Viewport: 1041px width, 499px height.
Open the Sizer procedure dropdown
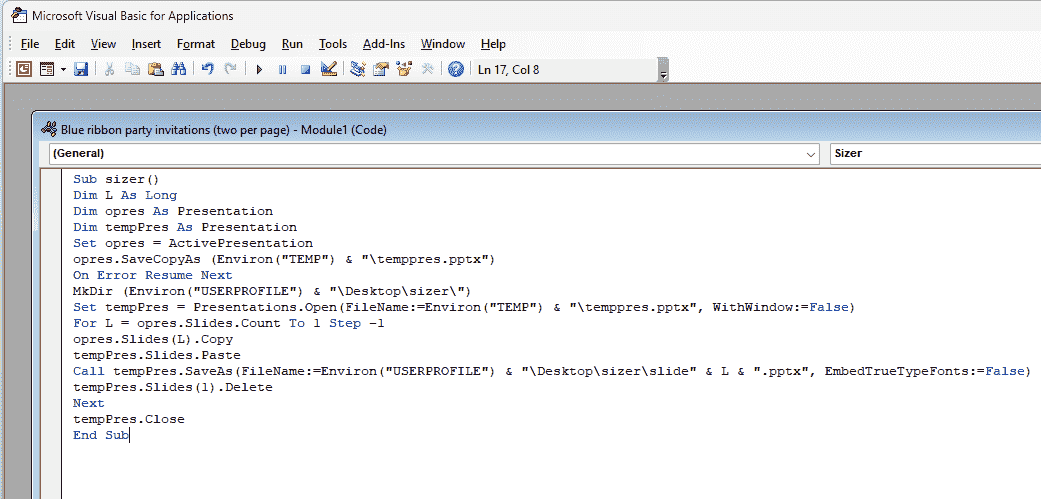(x=935, y=153)
